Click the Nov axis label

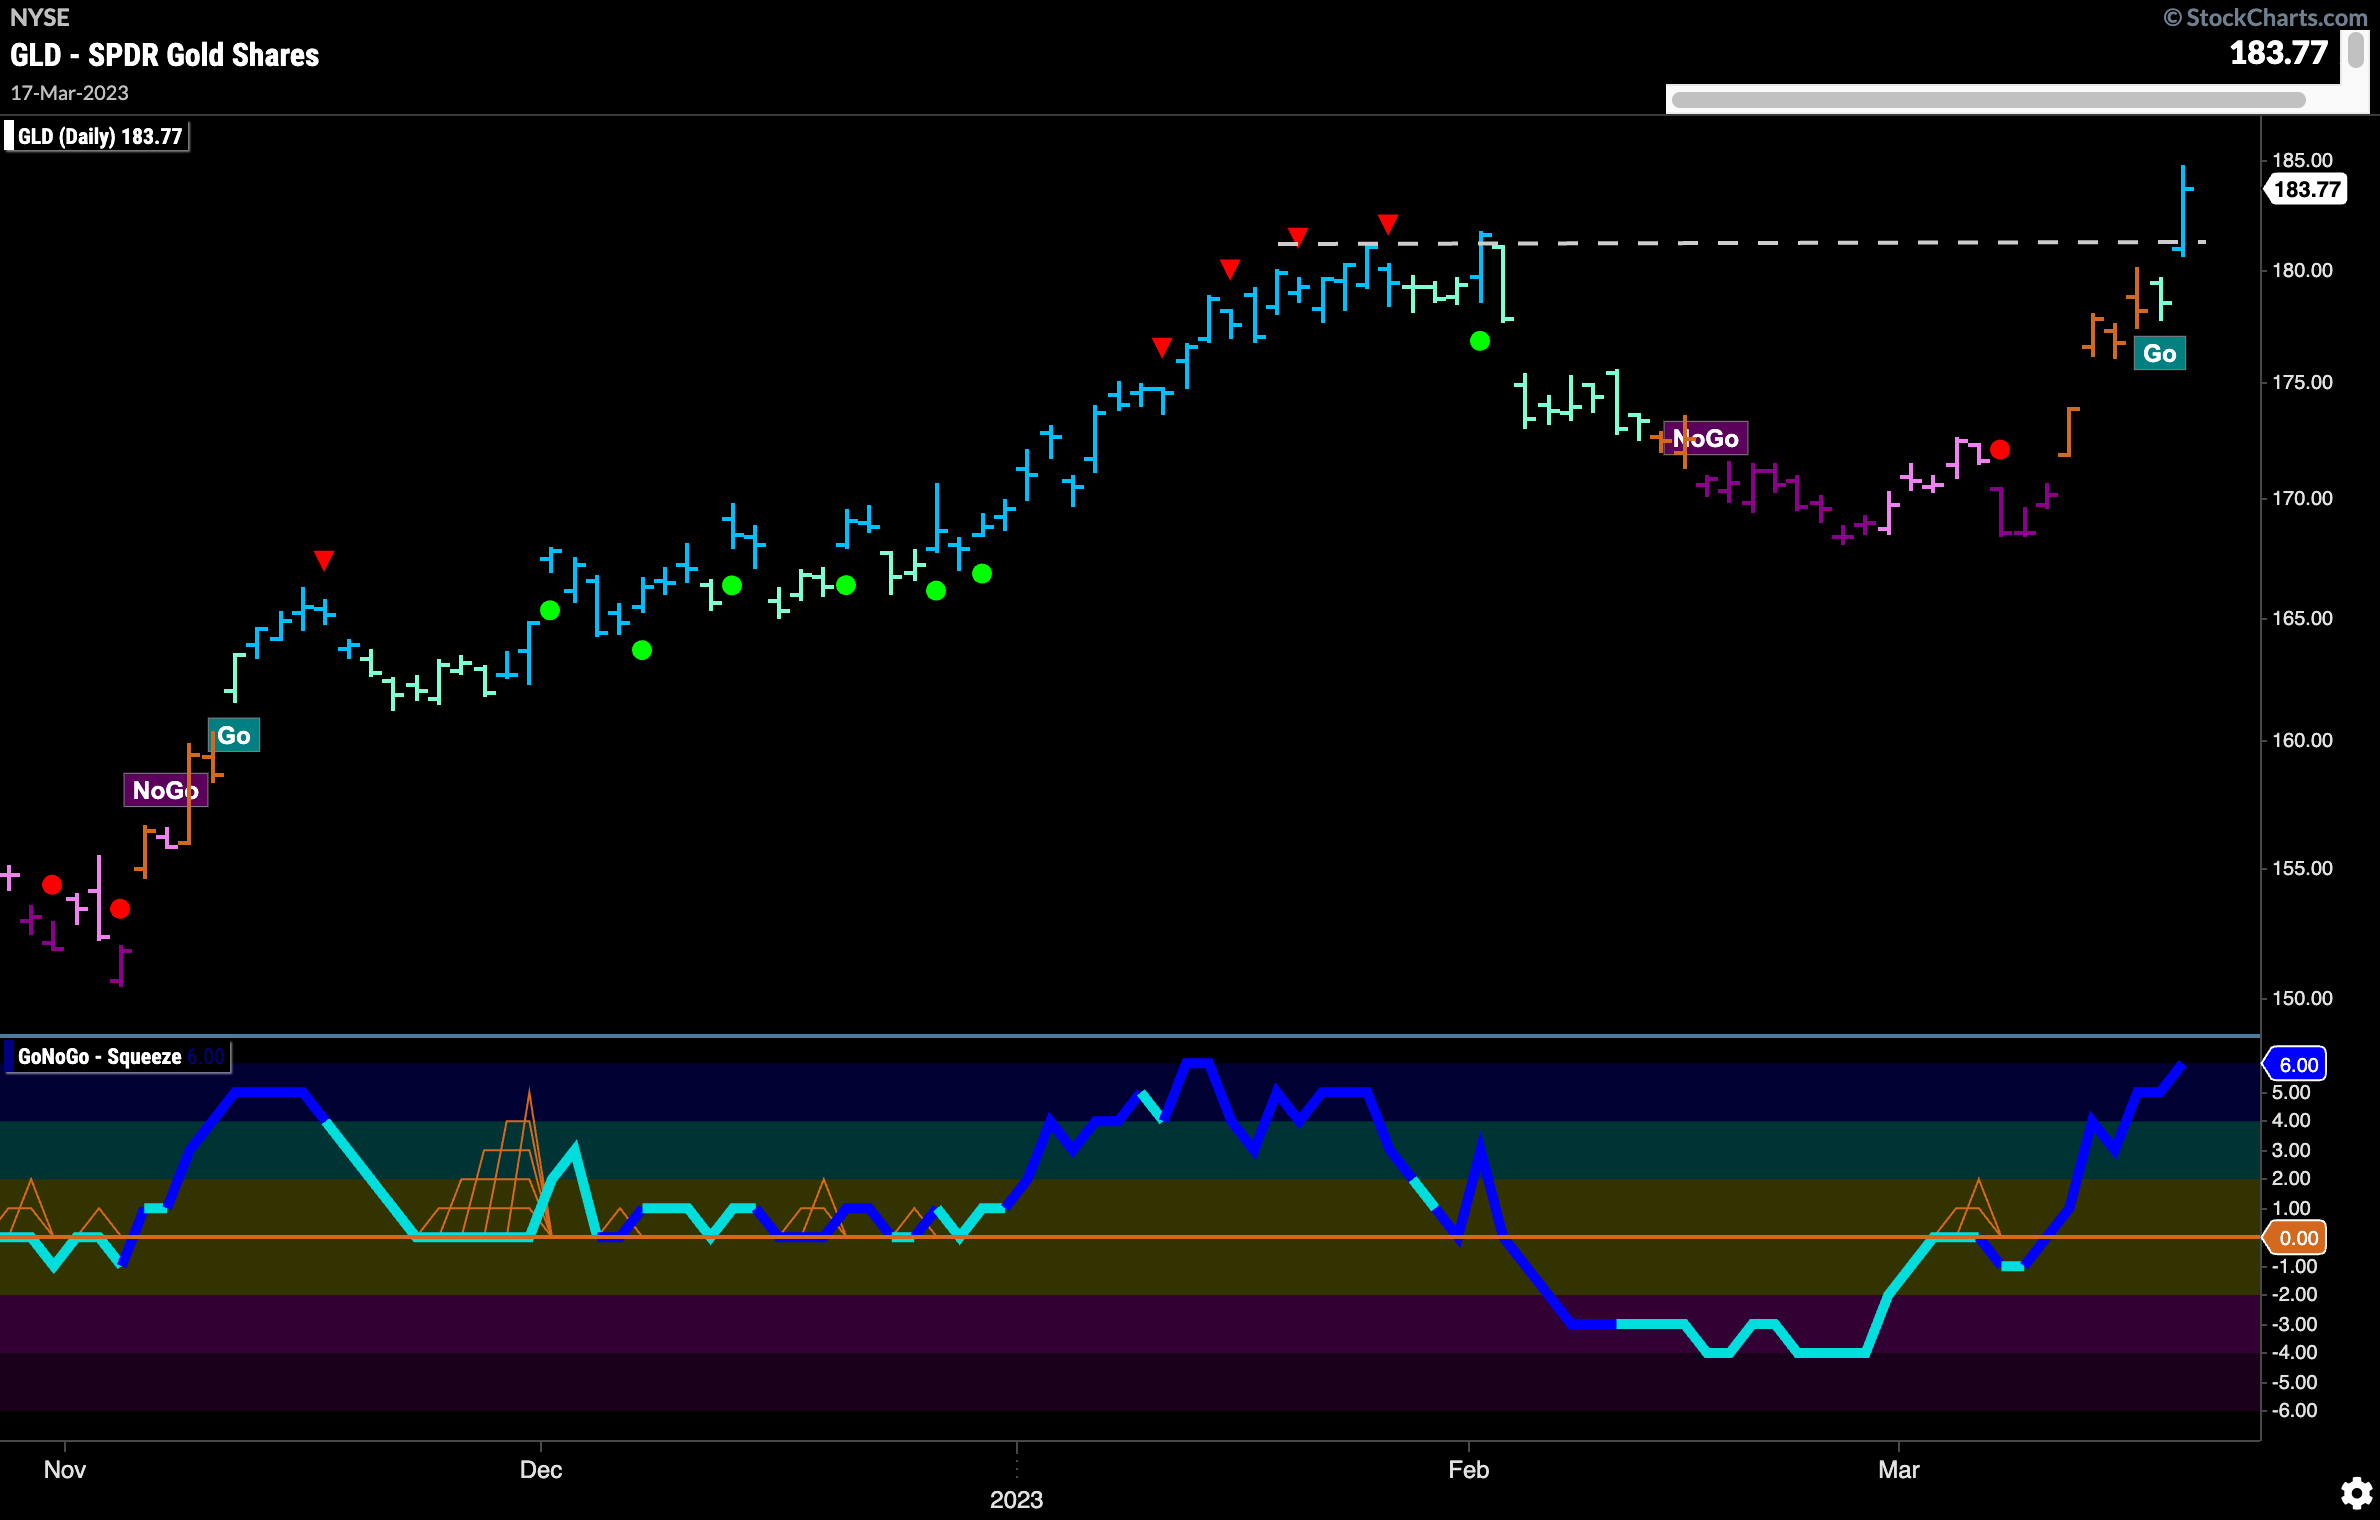[x=65, y=1469]
